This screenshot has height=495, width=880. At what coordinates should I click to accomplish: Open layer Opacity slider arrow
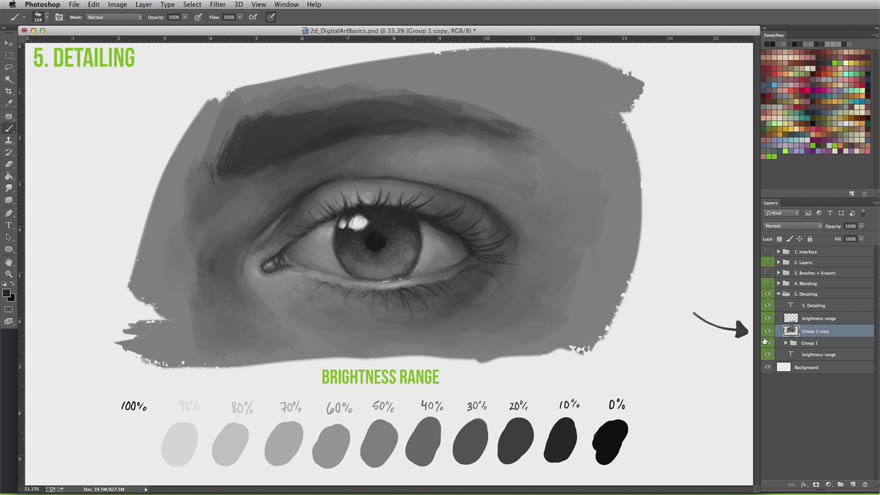coord(861,226)
